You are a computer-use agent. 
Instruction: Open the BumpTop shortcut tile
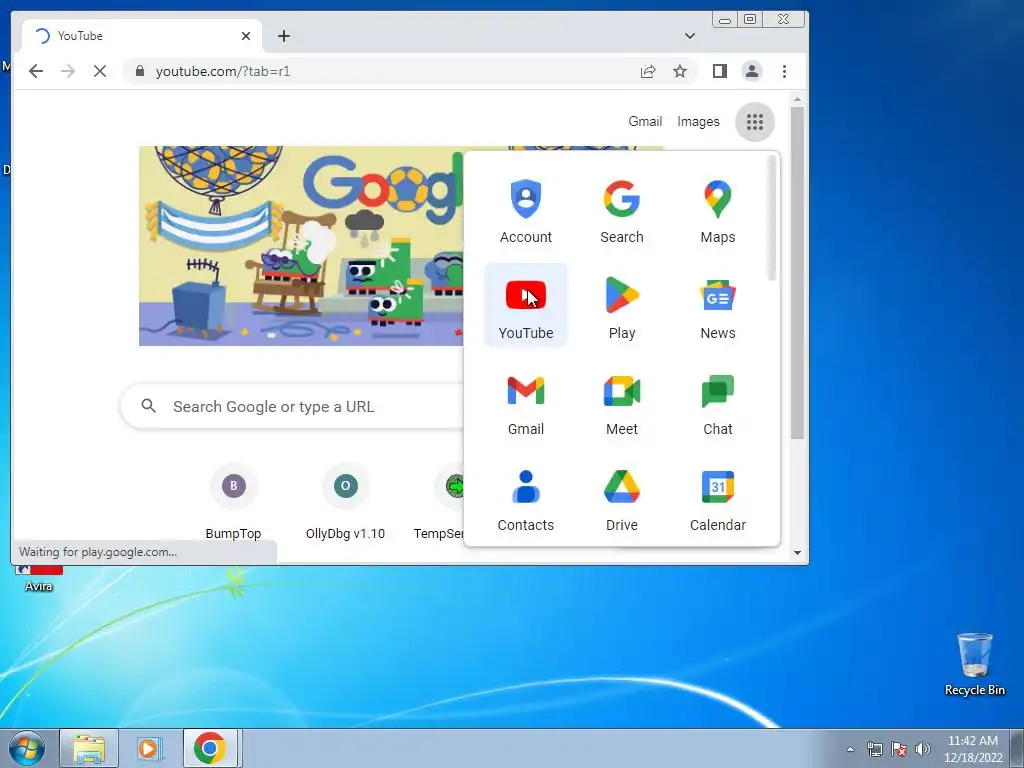(x=233, y=501)
